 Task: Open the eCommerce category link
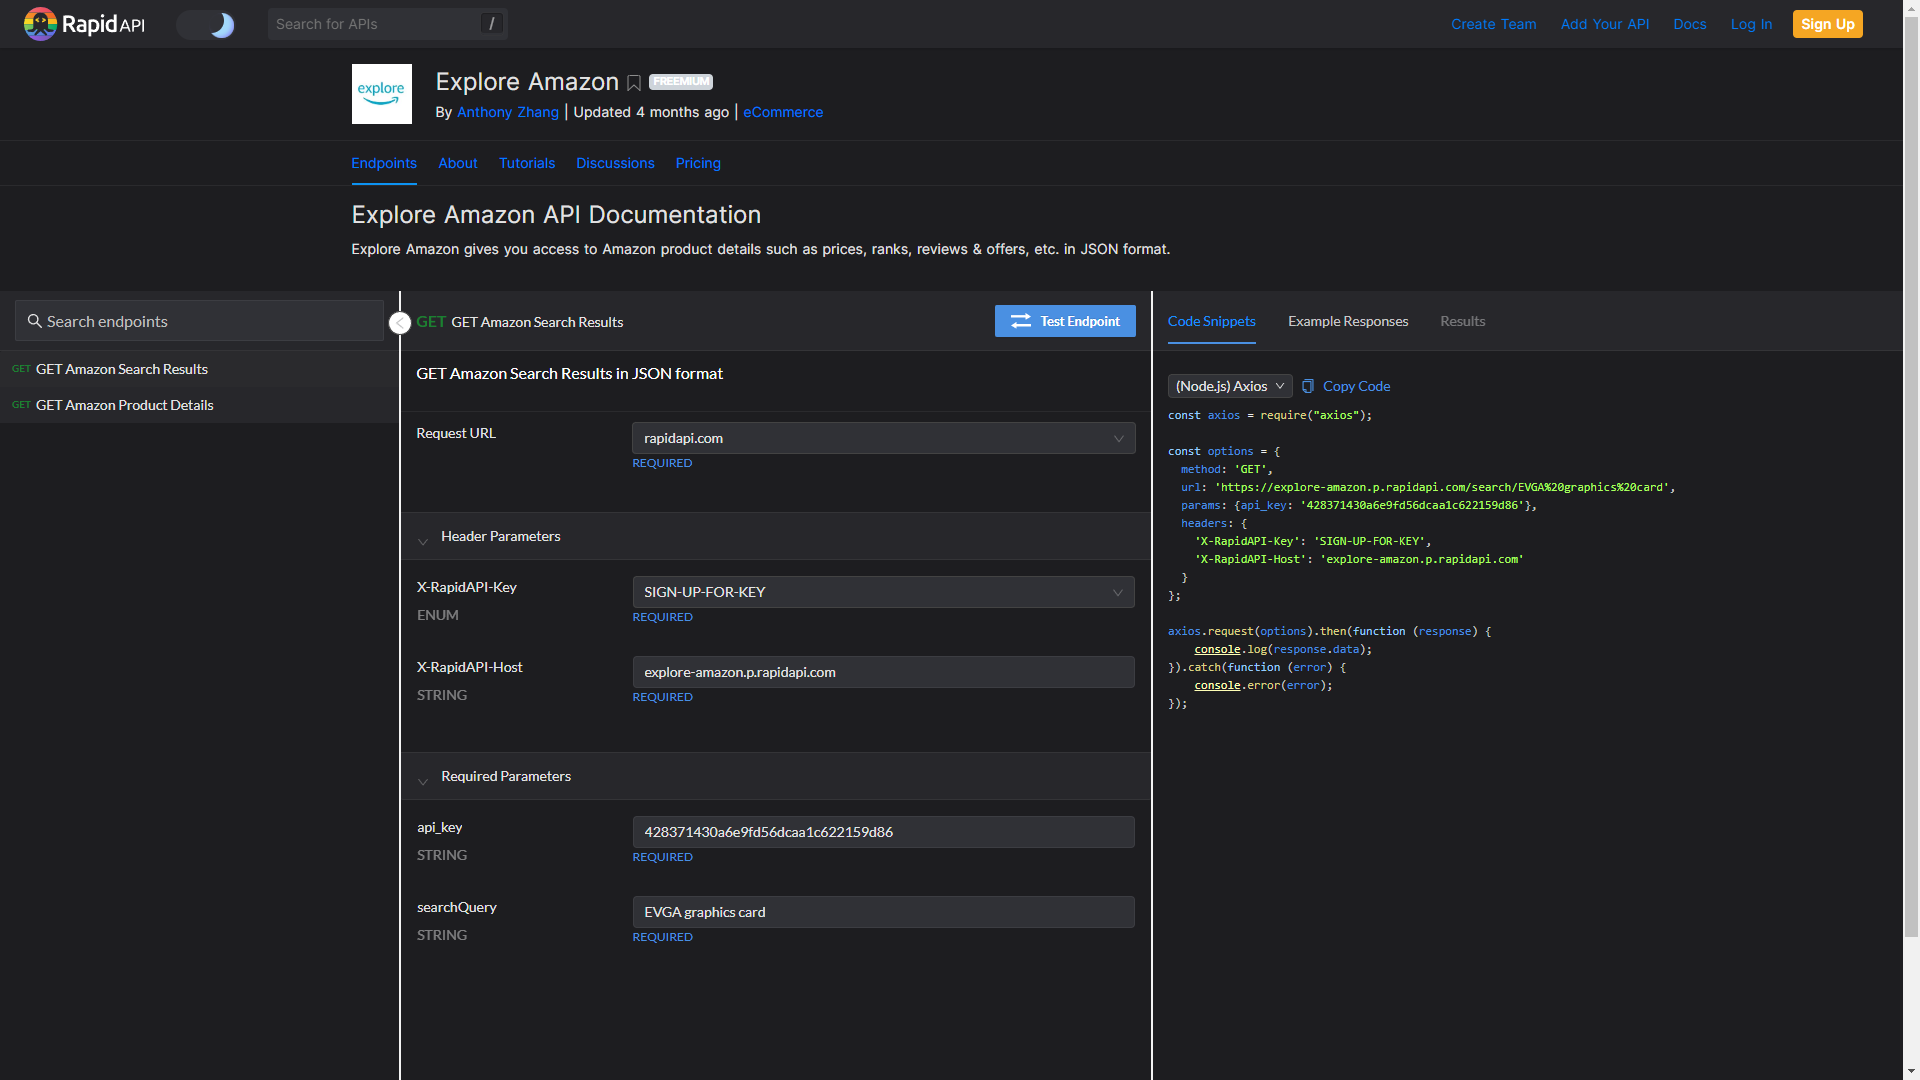pyautogui.click(x=783, y=112)
